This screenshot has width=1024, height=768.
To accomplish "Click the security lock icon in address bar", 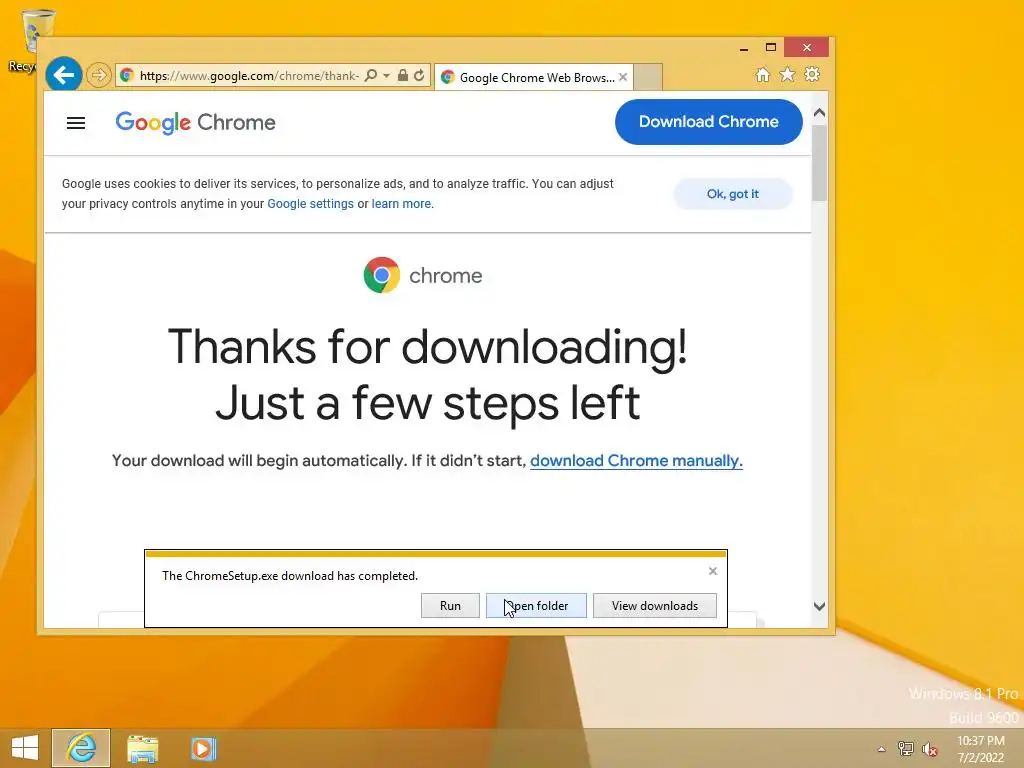I will [403, 76].
